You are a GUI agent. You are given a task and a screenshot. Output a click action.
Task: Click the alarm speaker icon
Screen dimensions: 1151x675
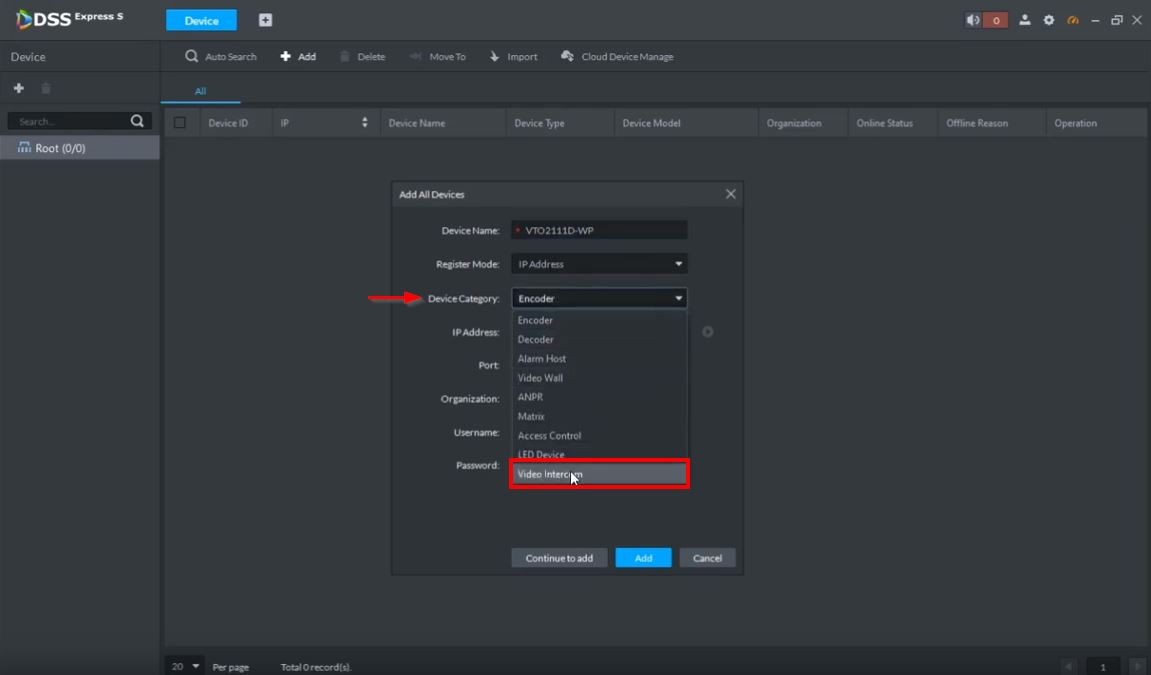click(x=973, y=20)
